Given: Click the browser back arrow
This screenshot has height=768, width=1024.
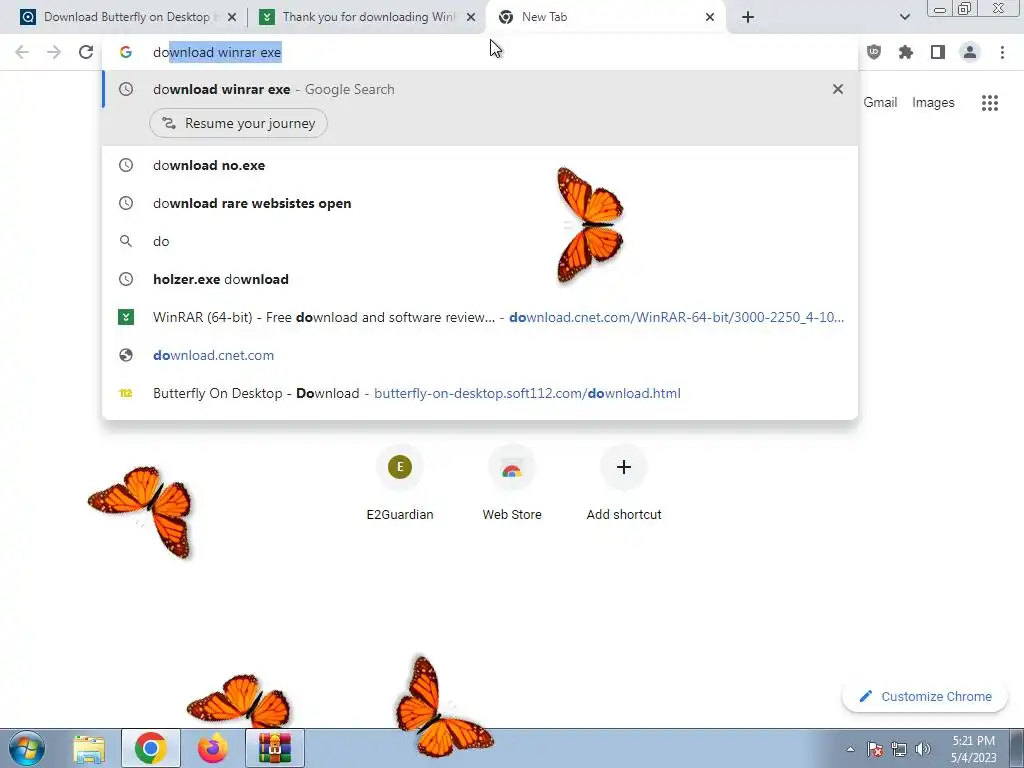Looking at the screenshot, I should pos(22,52).
